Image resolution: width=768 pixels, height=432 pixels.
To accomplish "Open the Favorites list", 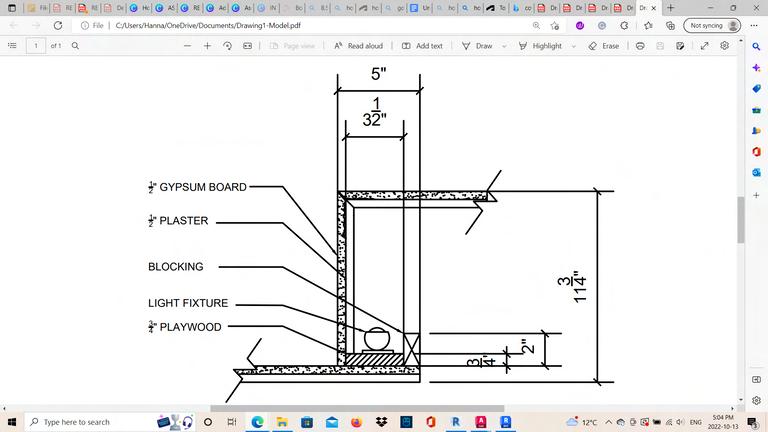I will click(x=648, y=25).
